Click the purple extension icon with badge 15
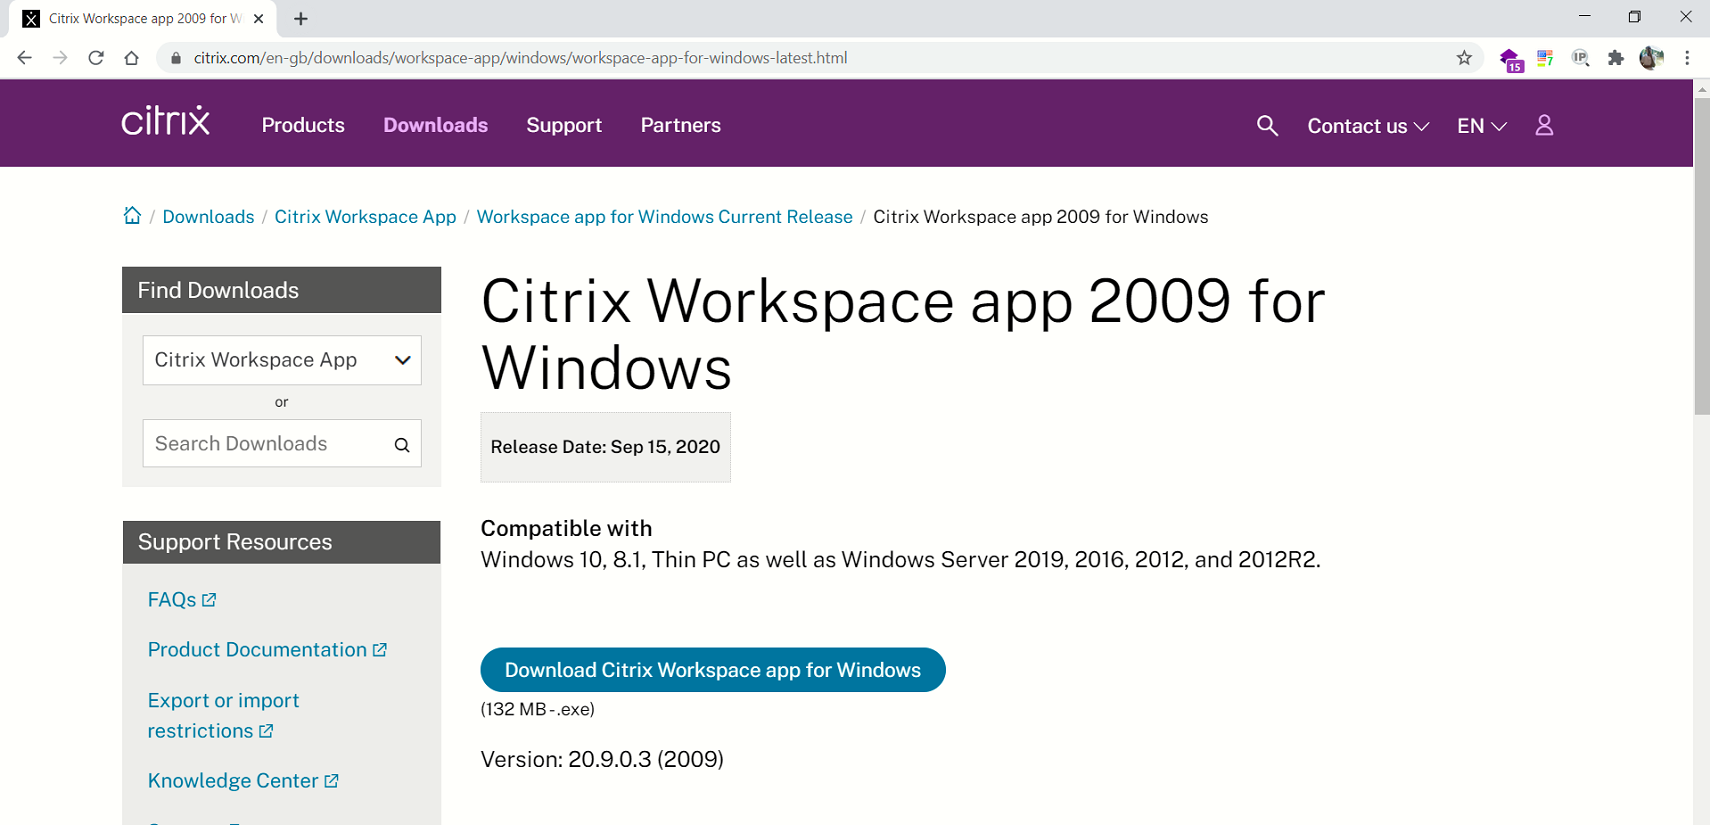 pos(1511,60)
